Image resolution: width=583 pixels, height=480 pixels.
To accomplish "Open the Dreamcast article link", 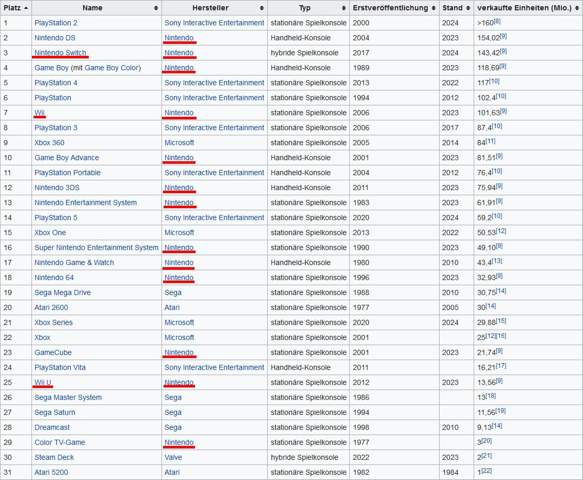I will tap(52, 428).
